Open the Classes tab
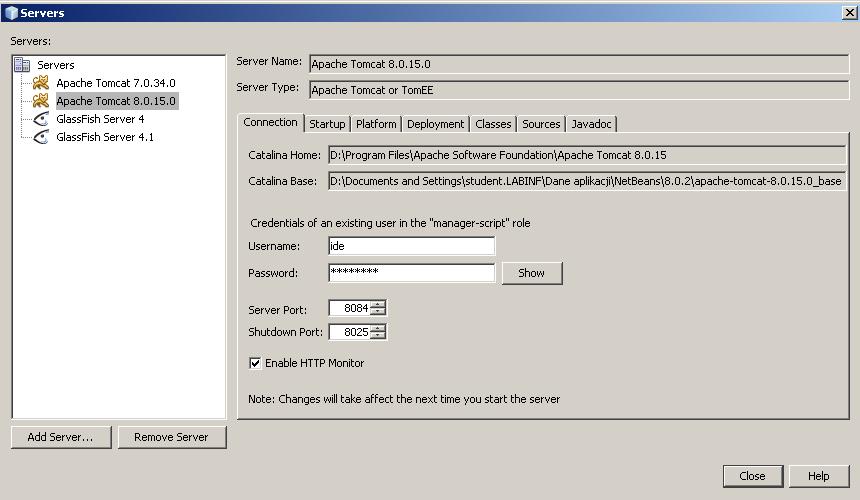The width and height of the screenshot is (860, 500). click(493, 124)
